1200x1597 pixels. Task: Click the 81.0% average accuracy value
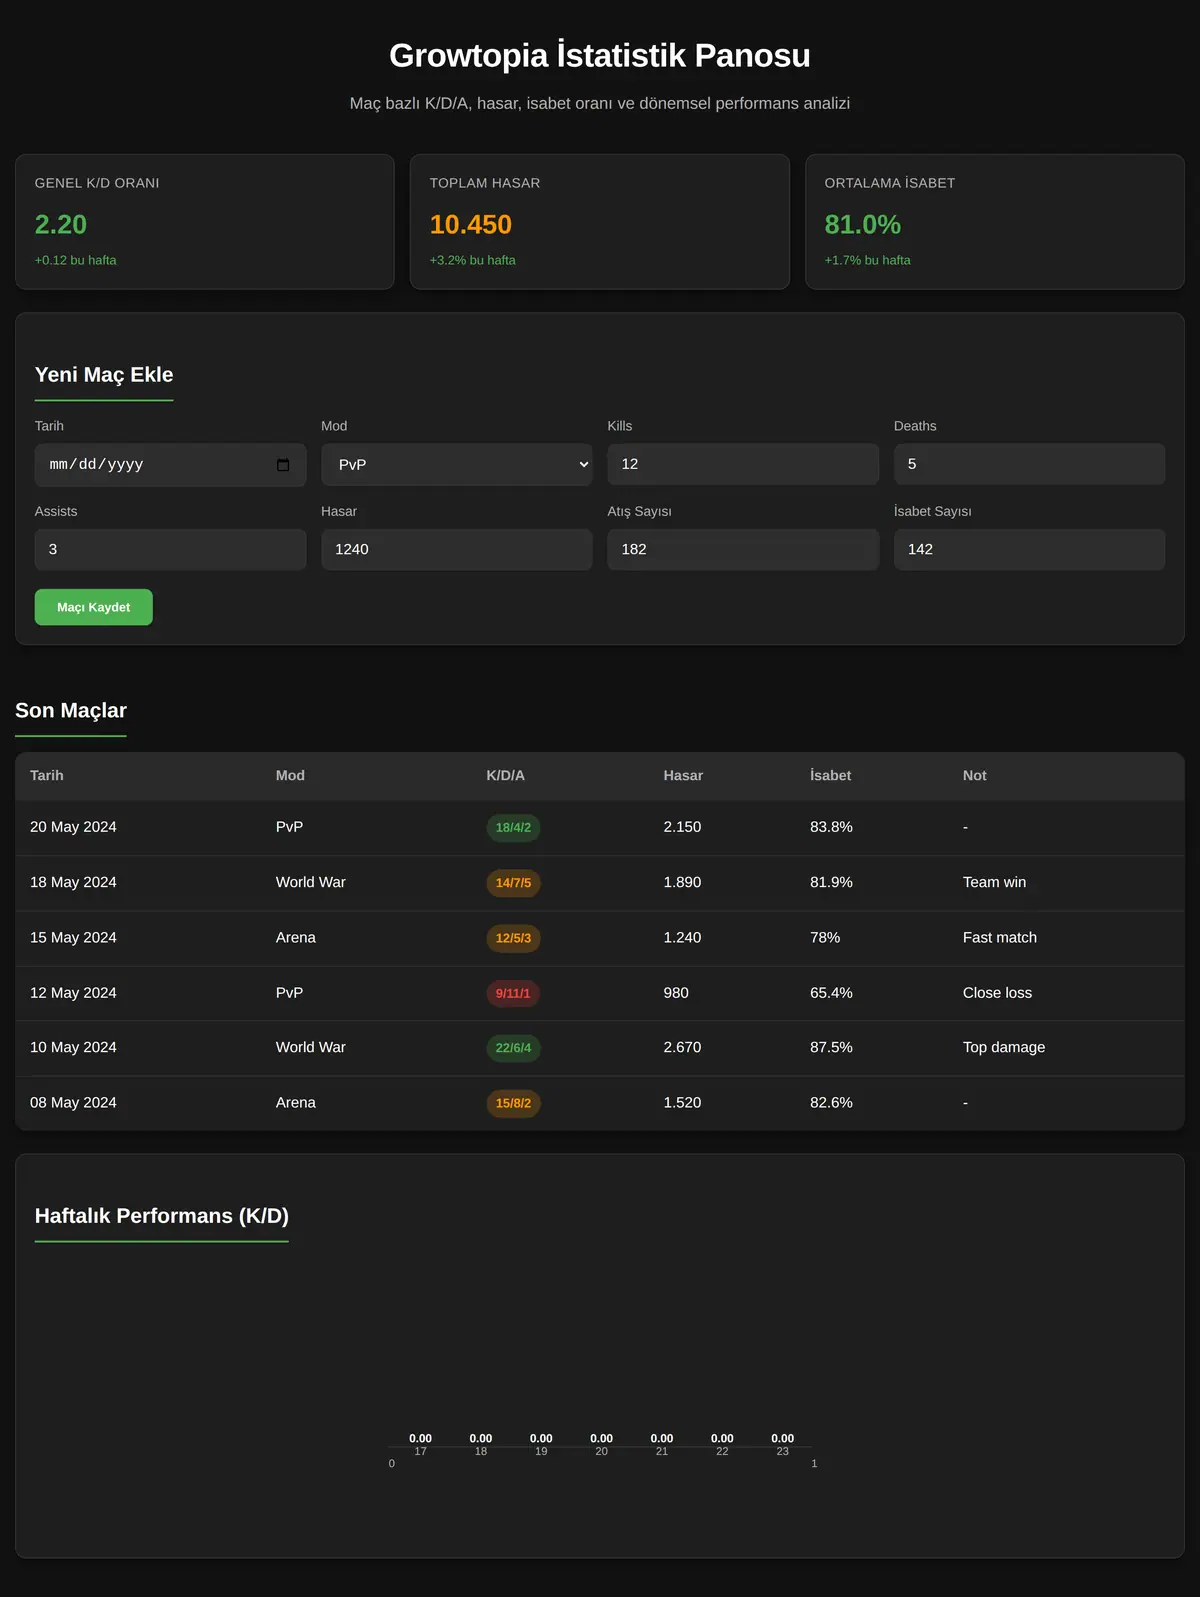[x=863, y=225]
